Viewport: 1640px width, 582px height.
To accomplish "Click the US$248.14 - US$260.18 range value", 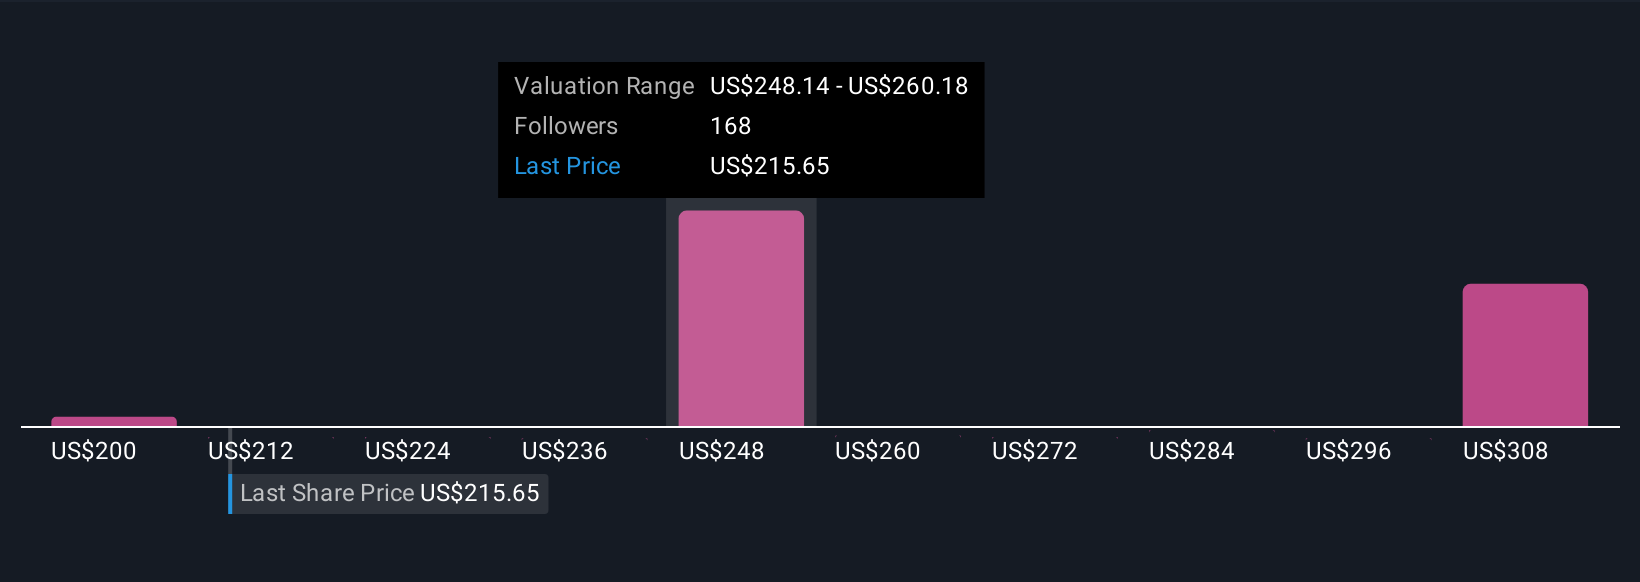I will click(839, 86).
